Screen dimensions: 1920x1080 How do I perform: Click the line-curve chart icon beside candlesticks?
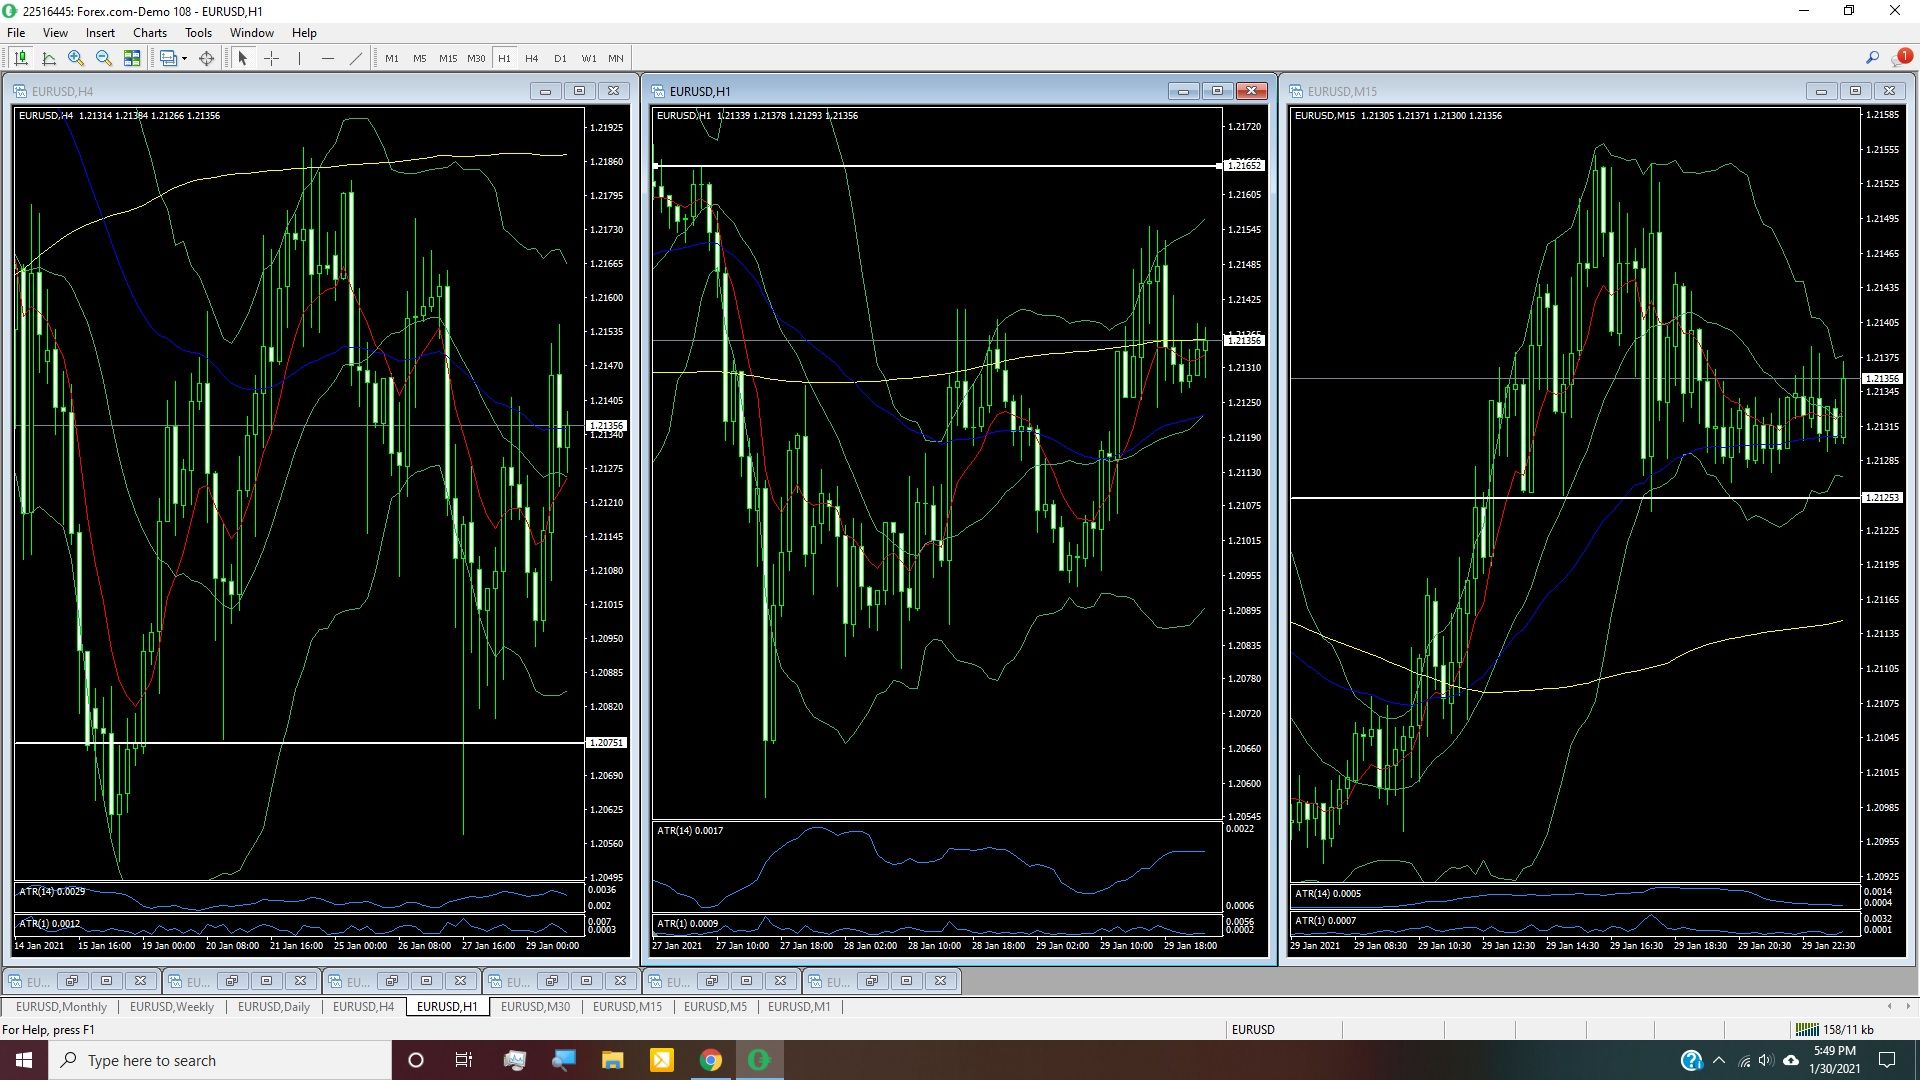pyautogui.click(x=49, y=58)
